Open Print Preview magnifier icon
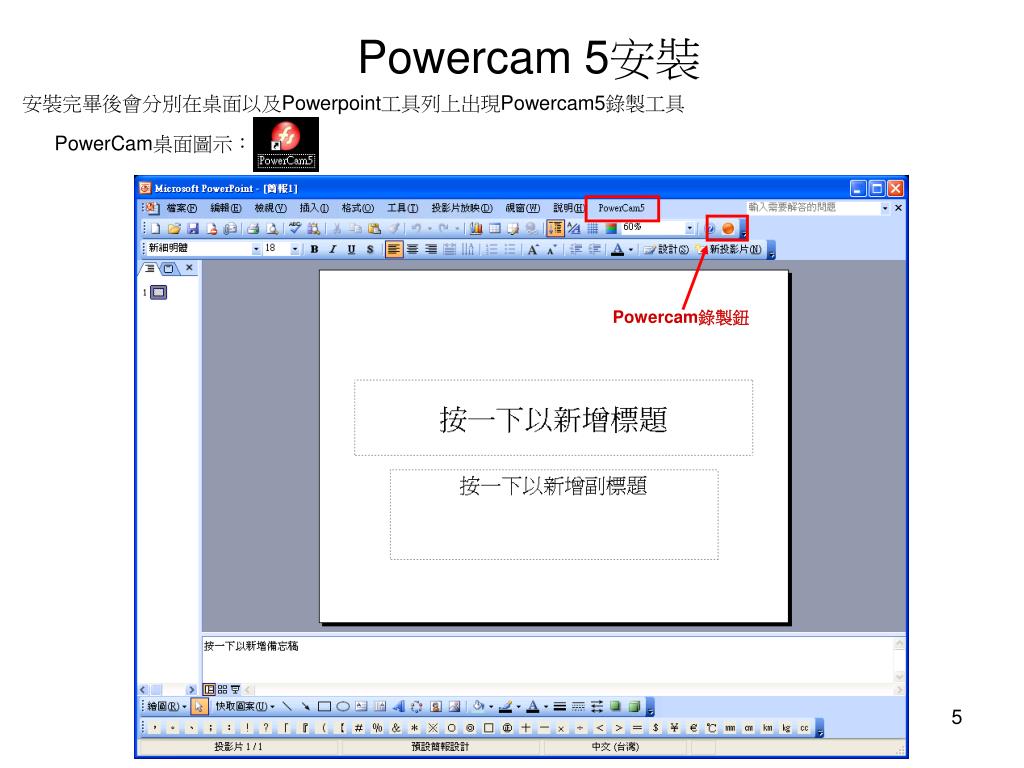This screenshot has height=768, width=1024. (272, 229)
